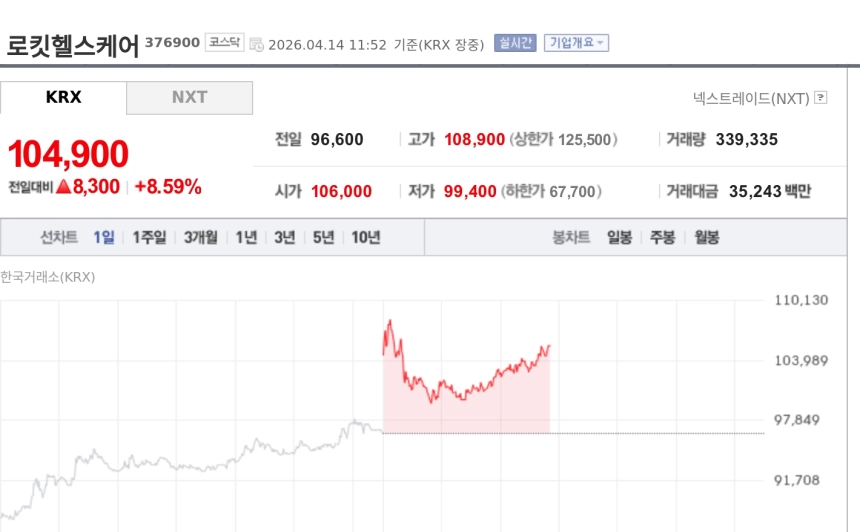The image size is (860, 532).
Task: Click the 로킷헬스케어 stock name heading
Action: click(73, 46)
